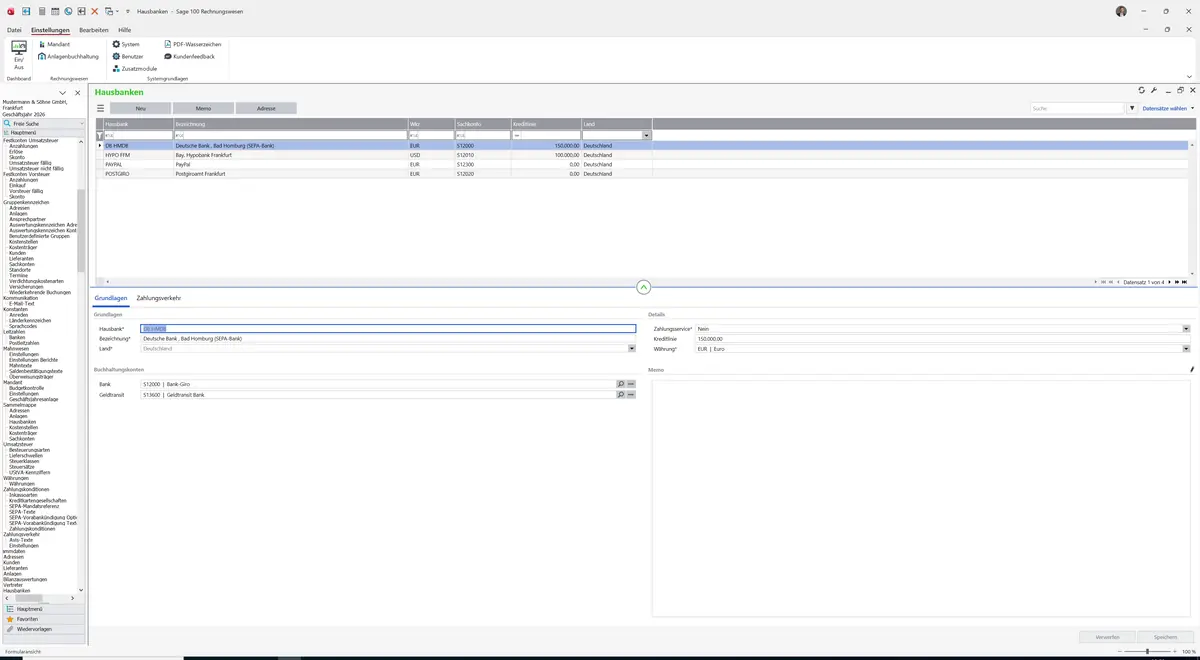Go to the next record in navigator
Image resolution: width=1200 pixels, height=660 pixels.
click(1168, 282)
